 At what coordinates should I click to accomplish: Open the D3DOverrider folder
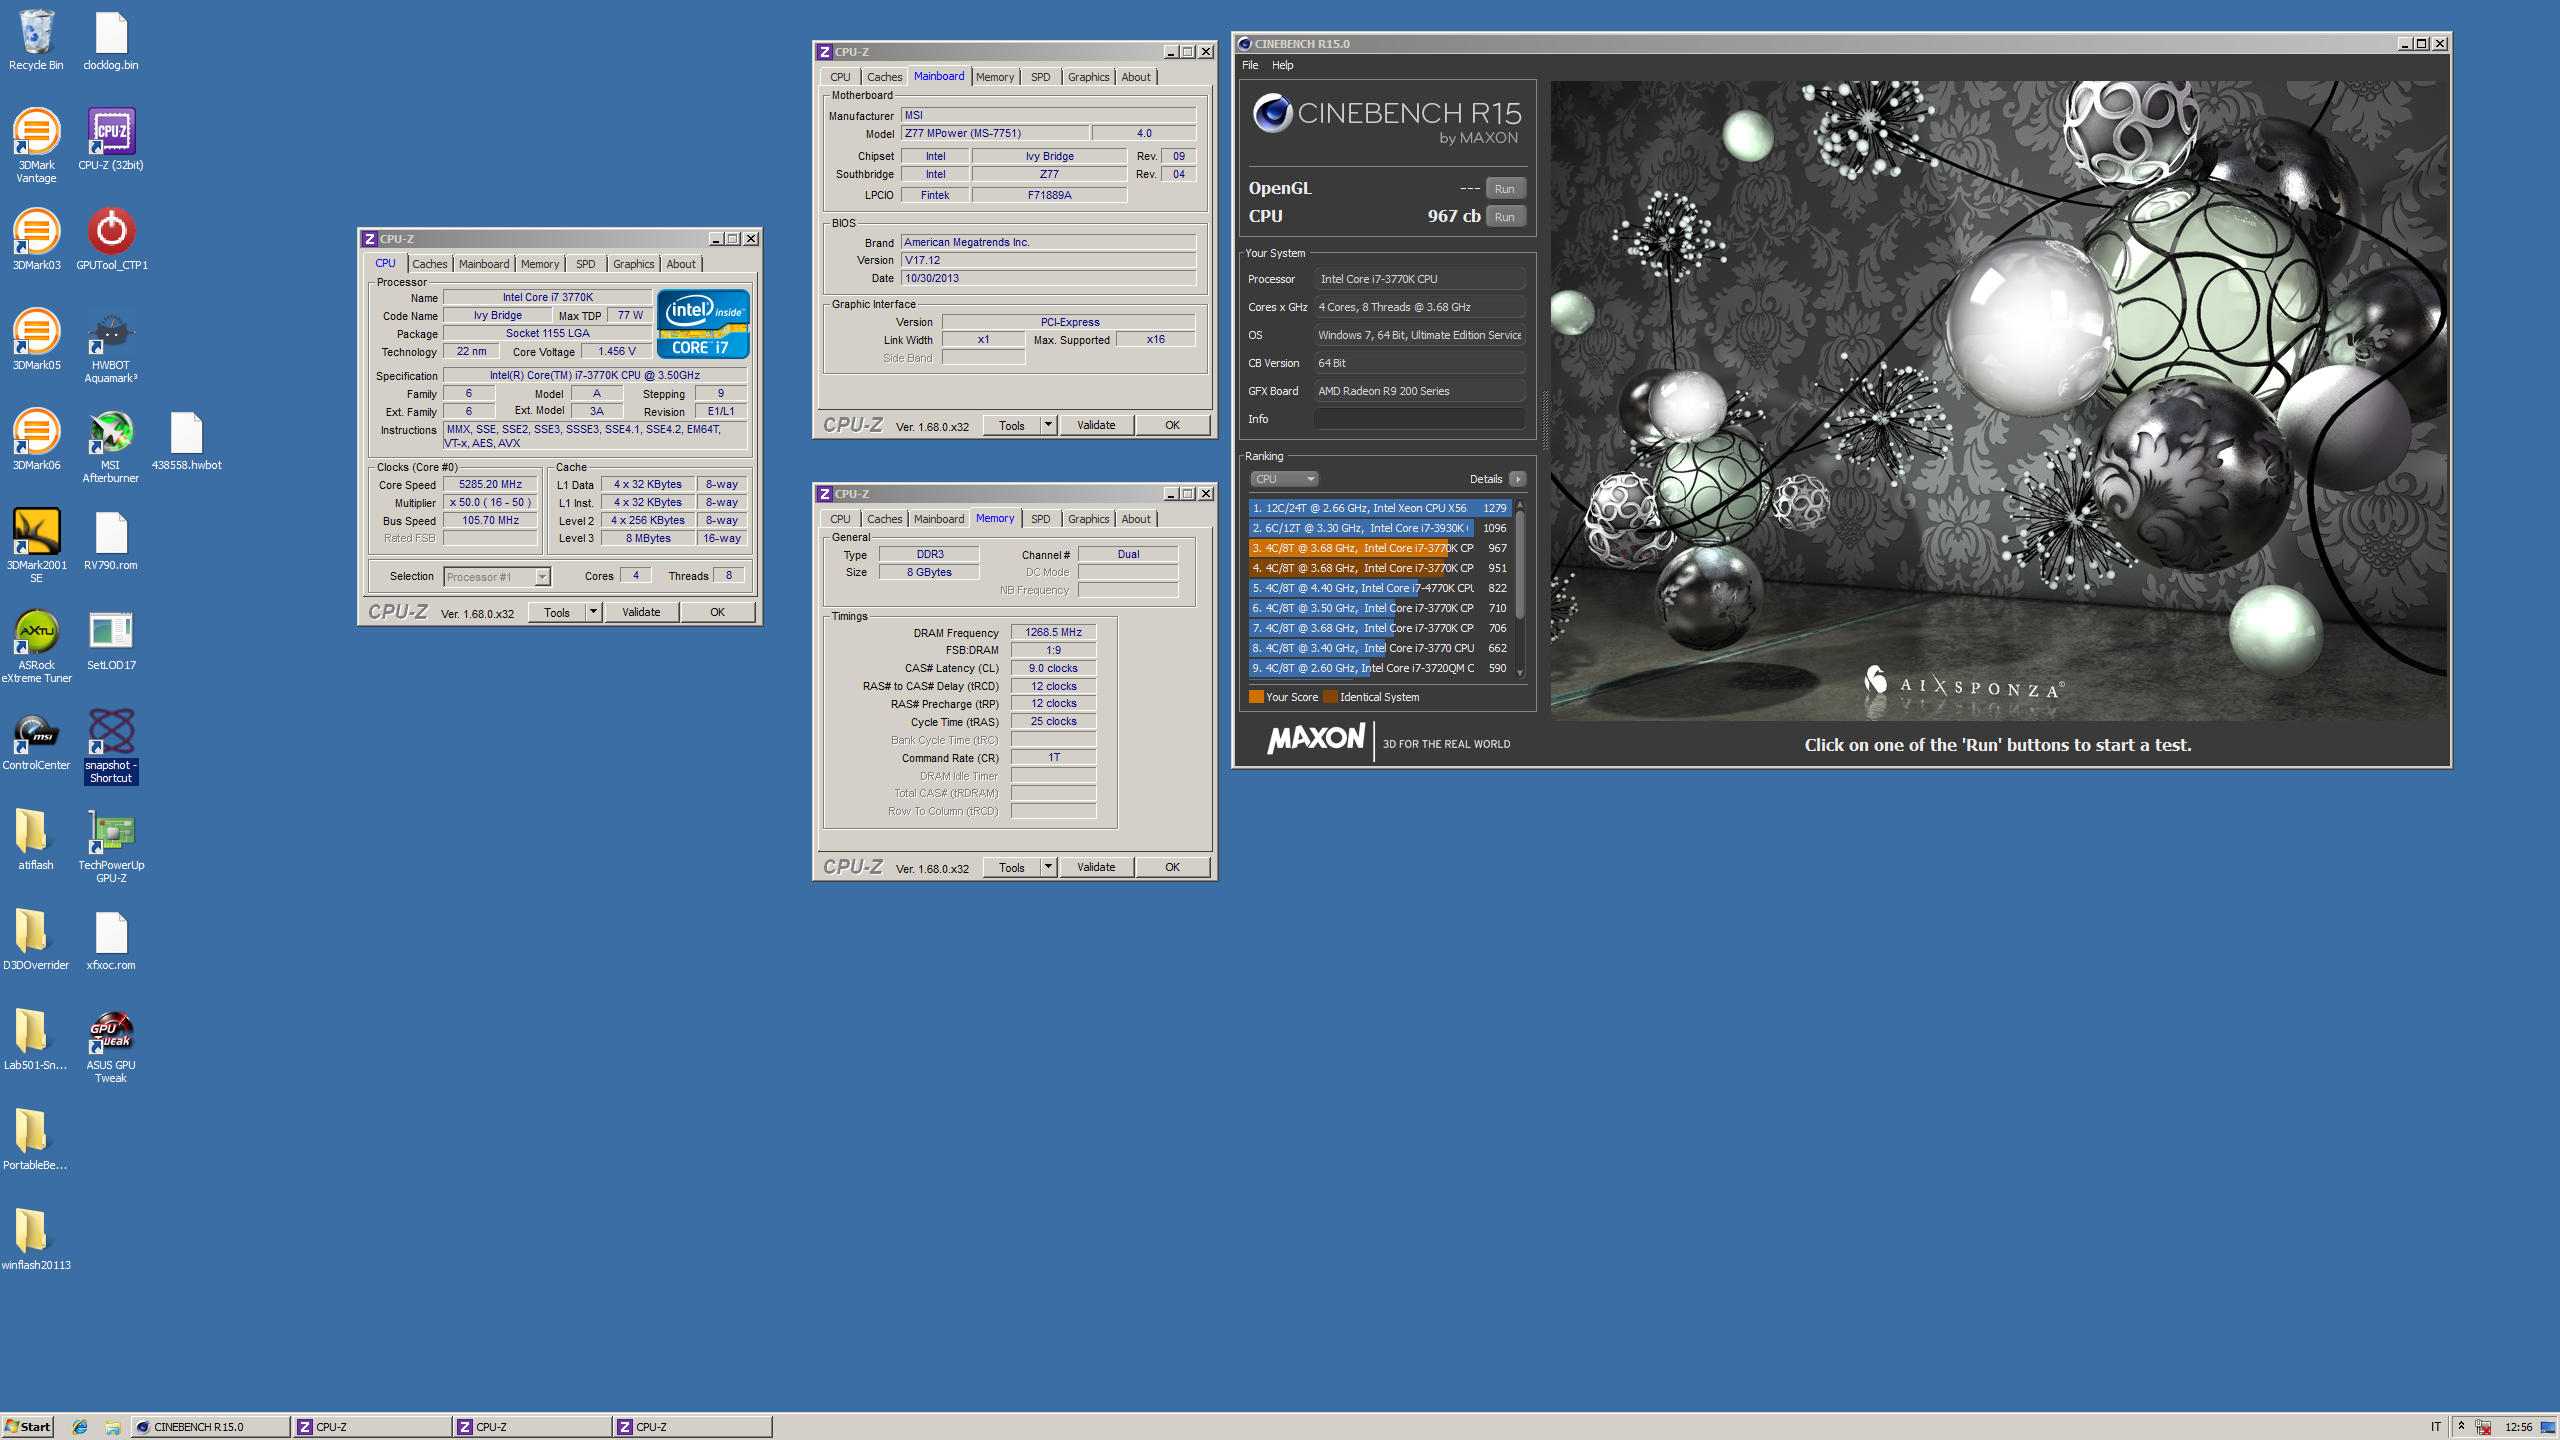pyautogui.click(x=36, y=940)
